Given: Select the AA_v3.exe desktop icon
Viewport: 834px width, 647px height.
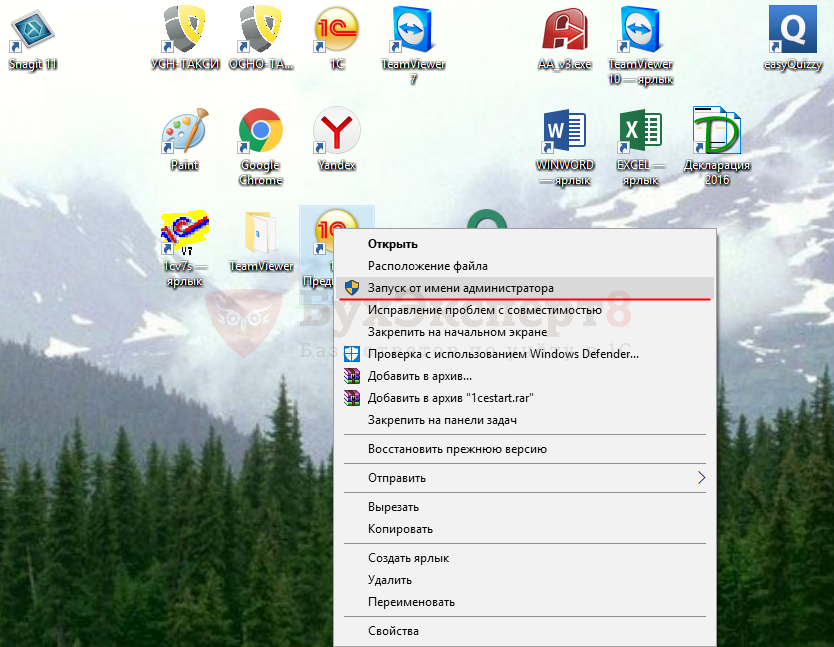Looking at the screenshot, I should coord(564,38).
